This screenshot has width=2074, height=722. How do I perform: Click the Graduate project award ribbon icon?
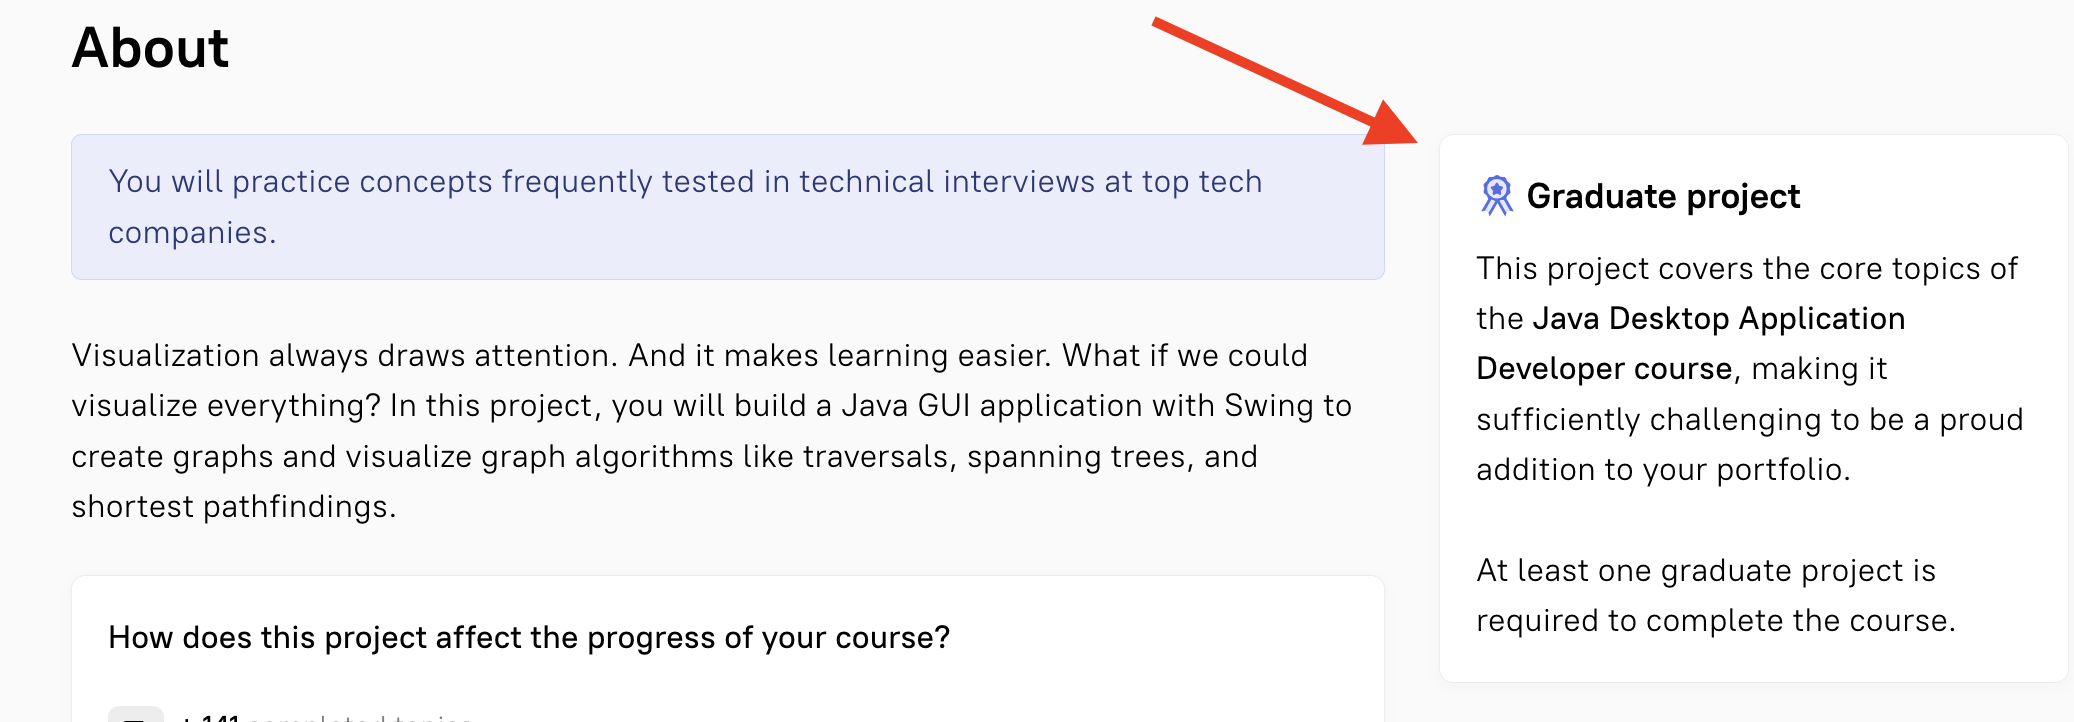click(x=1496, y=195)
